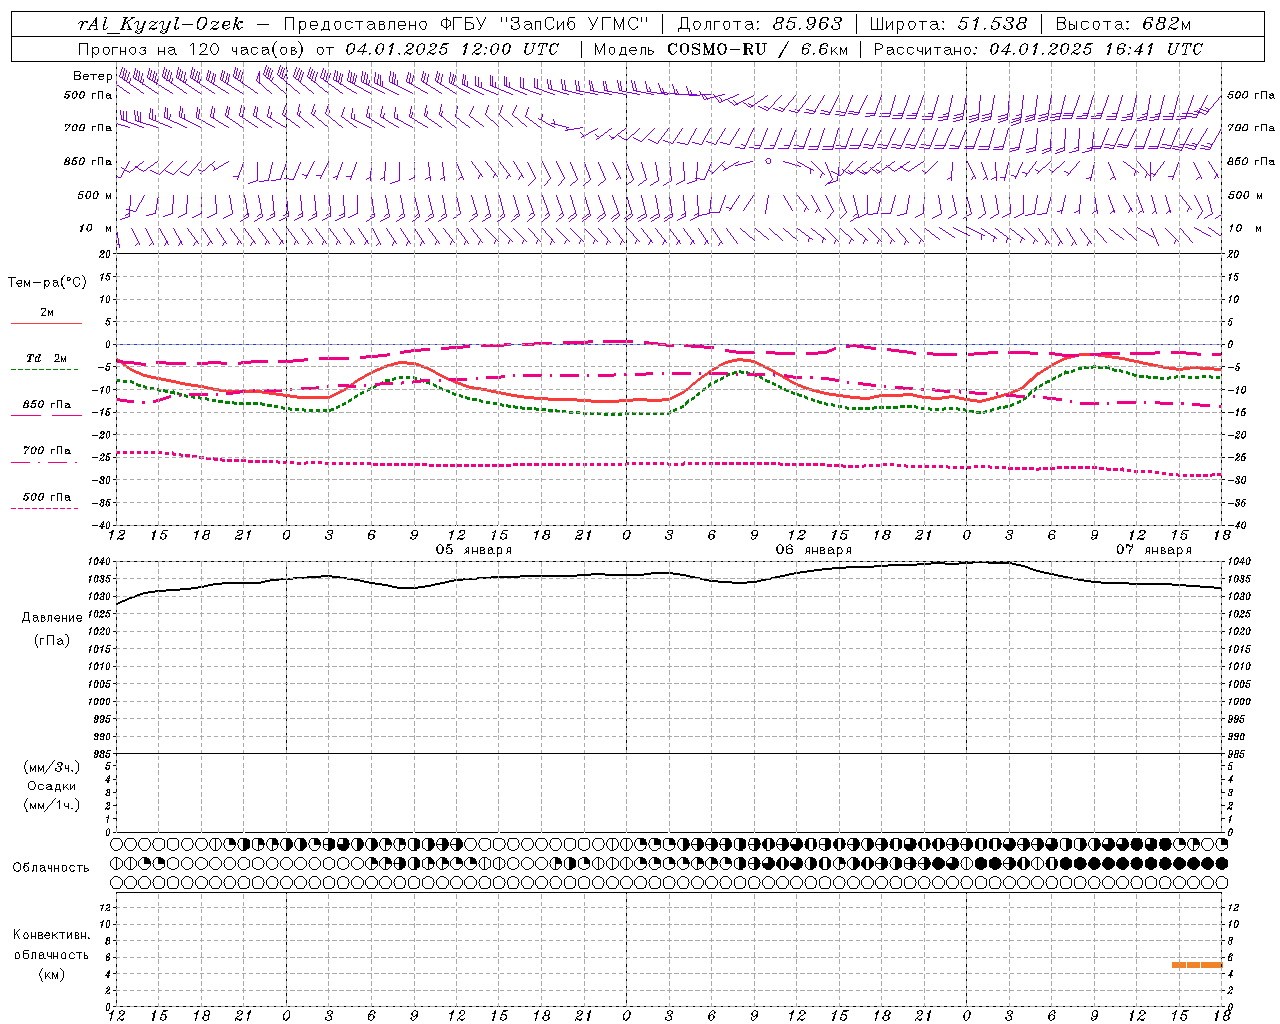Click the 700 гПа label in the temperature legend

pos(47,451)
